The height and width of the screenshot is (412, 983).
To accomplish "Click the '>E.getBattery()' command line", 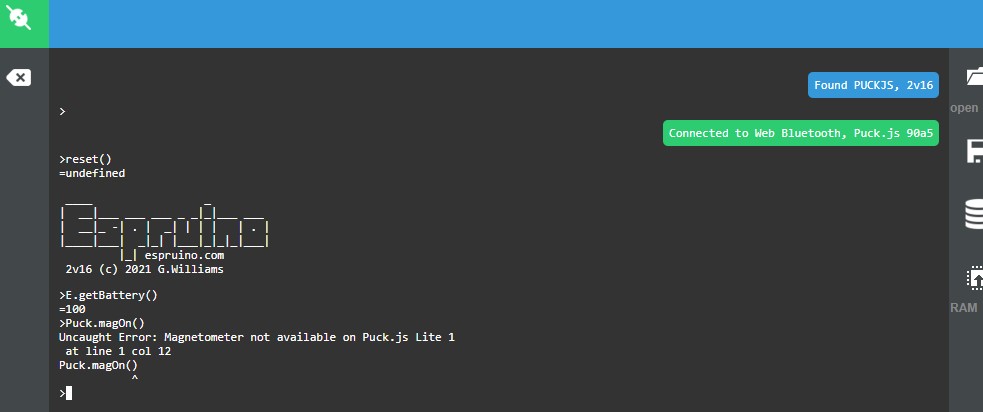I will [108, 295].
